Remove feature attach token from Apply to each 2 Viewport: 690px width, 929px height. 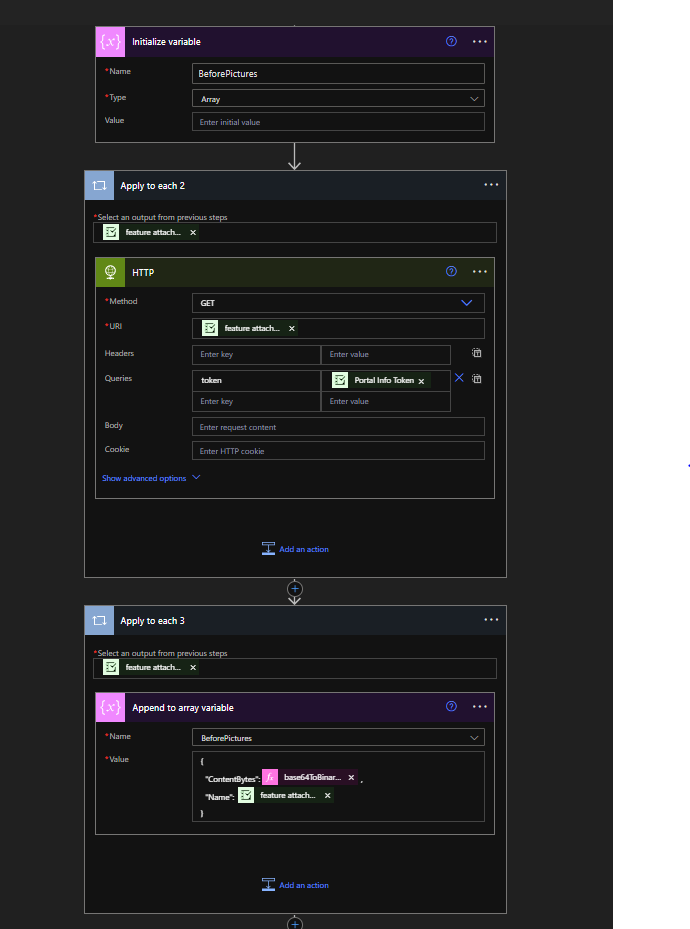pos(193,233)
